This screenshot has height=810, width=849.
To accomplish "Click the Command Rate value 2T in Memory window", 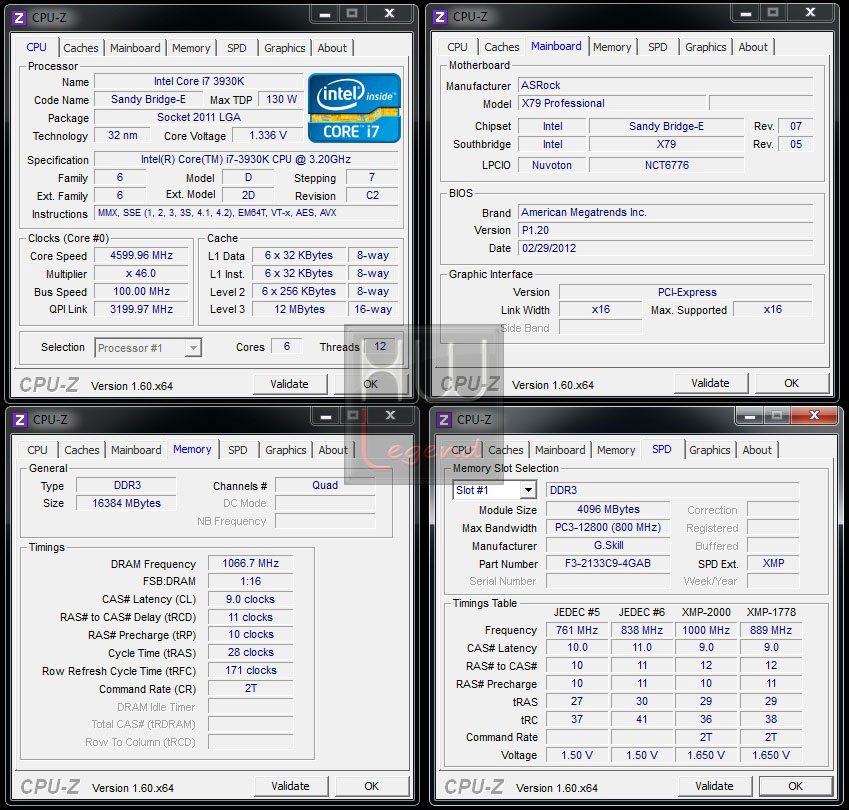I will tap(250, 688).
